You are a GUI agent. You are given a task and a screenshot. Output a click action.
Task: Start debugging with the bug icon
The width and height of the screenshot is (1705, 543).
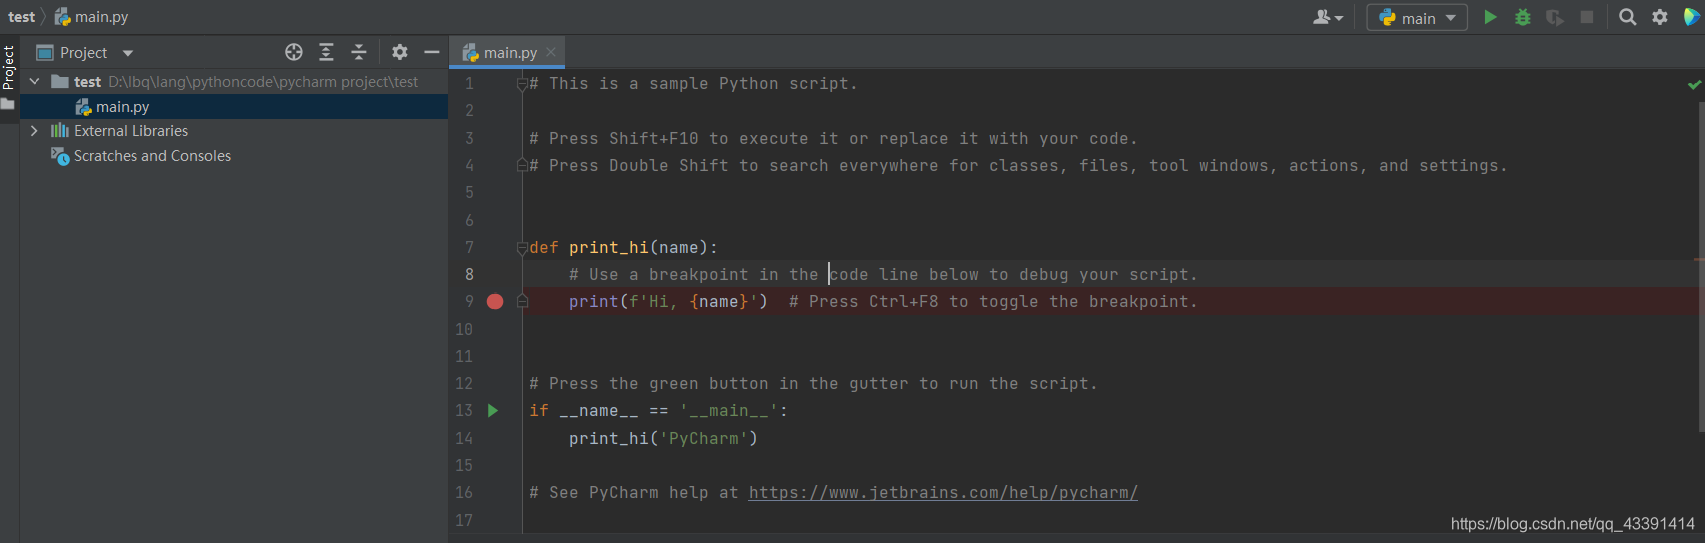tap(1522, 17)
